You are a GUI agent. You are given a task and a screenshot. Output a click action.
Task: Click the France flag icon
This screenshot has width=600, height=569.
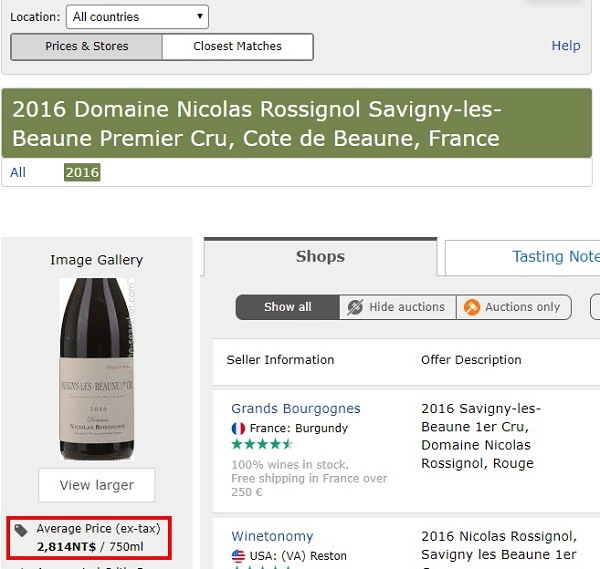(x=238, y=428)
